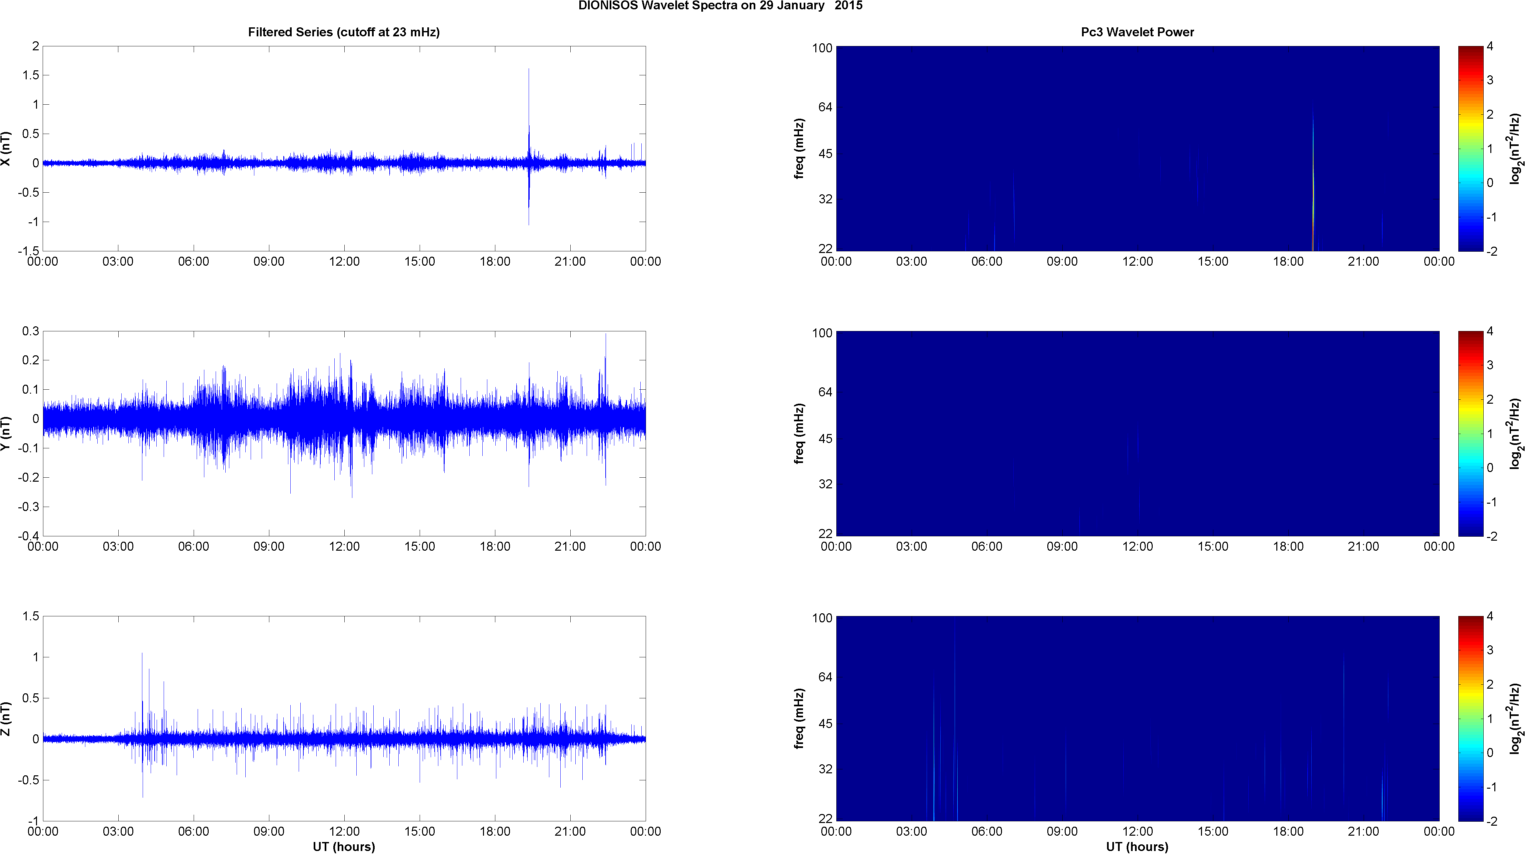Image resolution: width=1525 pixels, height=854 pixels.
Task: Click the '0' value on the bottom colorbar
Action: click(1490, 752)
